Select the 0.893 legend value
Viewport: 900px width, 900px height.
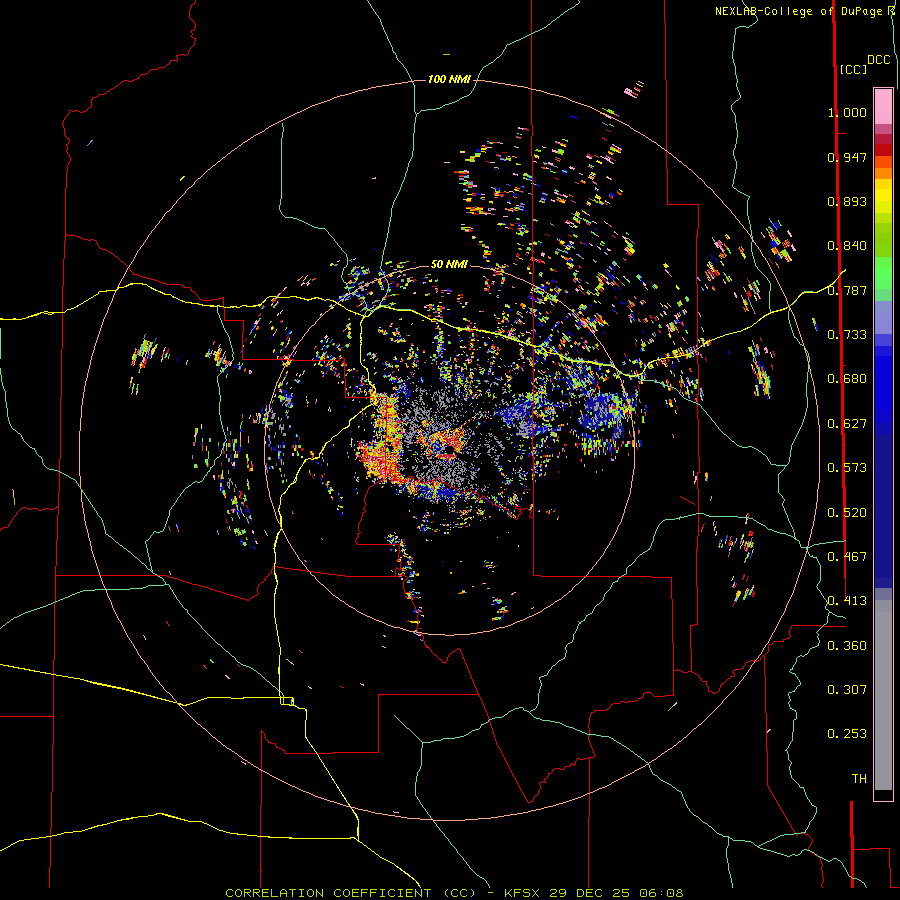click(x=847, y=201)
